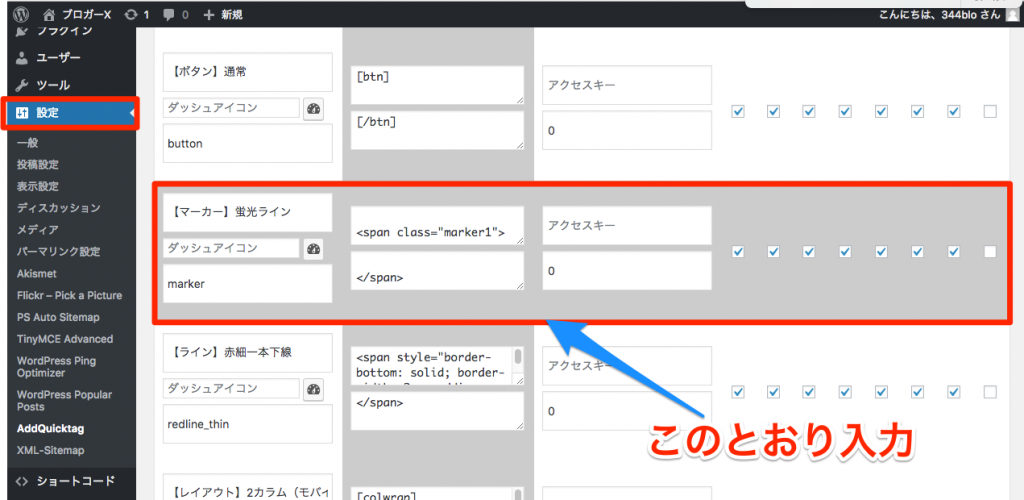Toggle second checkbox in marker row
This screenshot has width=1024, height=500.
[x=774, y=251]
